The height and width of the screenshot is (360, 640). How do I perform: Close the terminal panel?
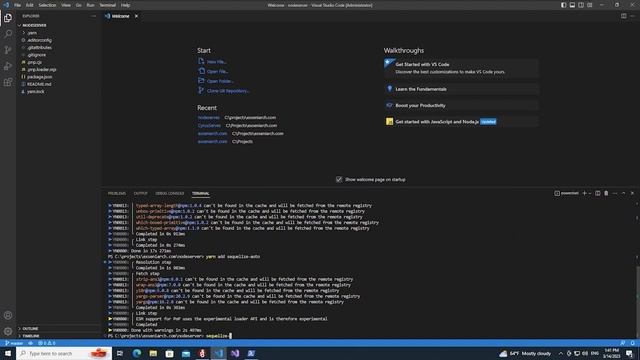(632, 193)
